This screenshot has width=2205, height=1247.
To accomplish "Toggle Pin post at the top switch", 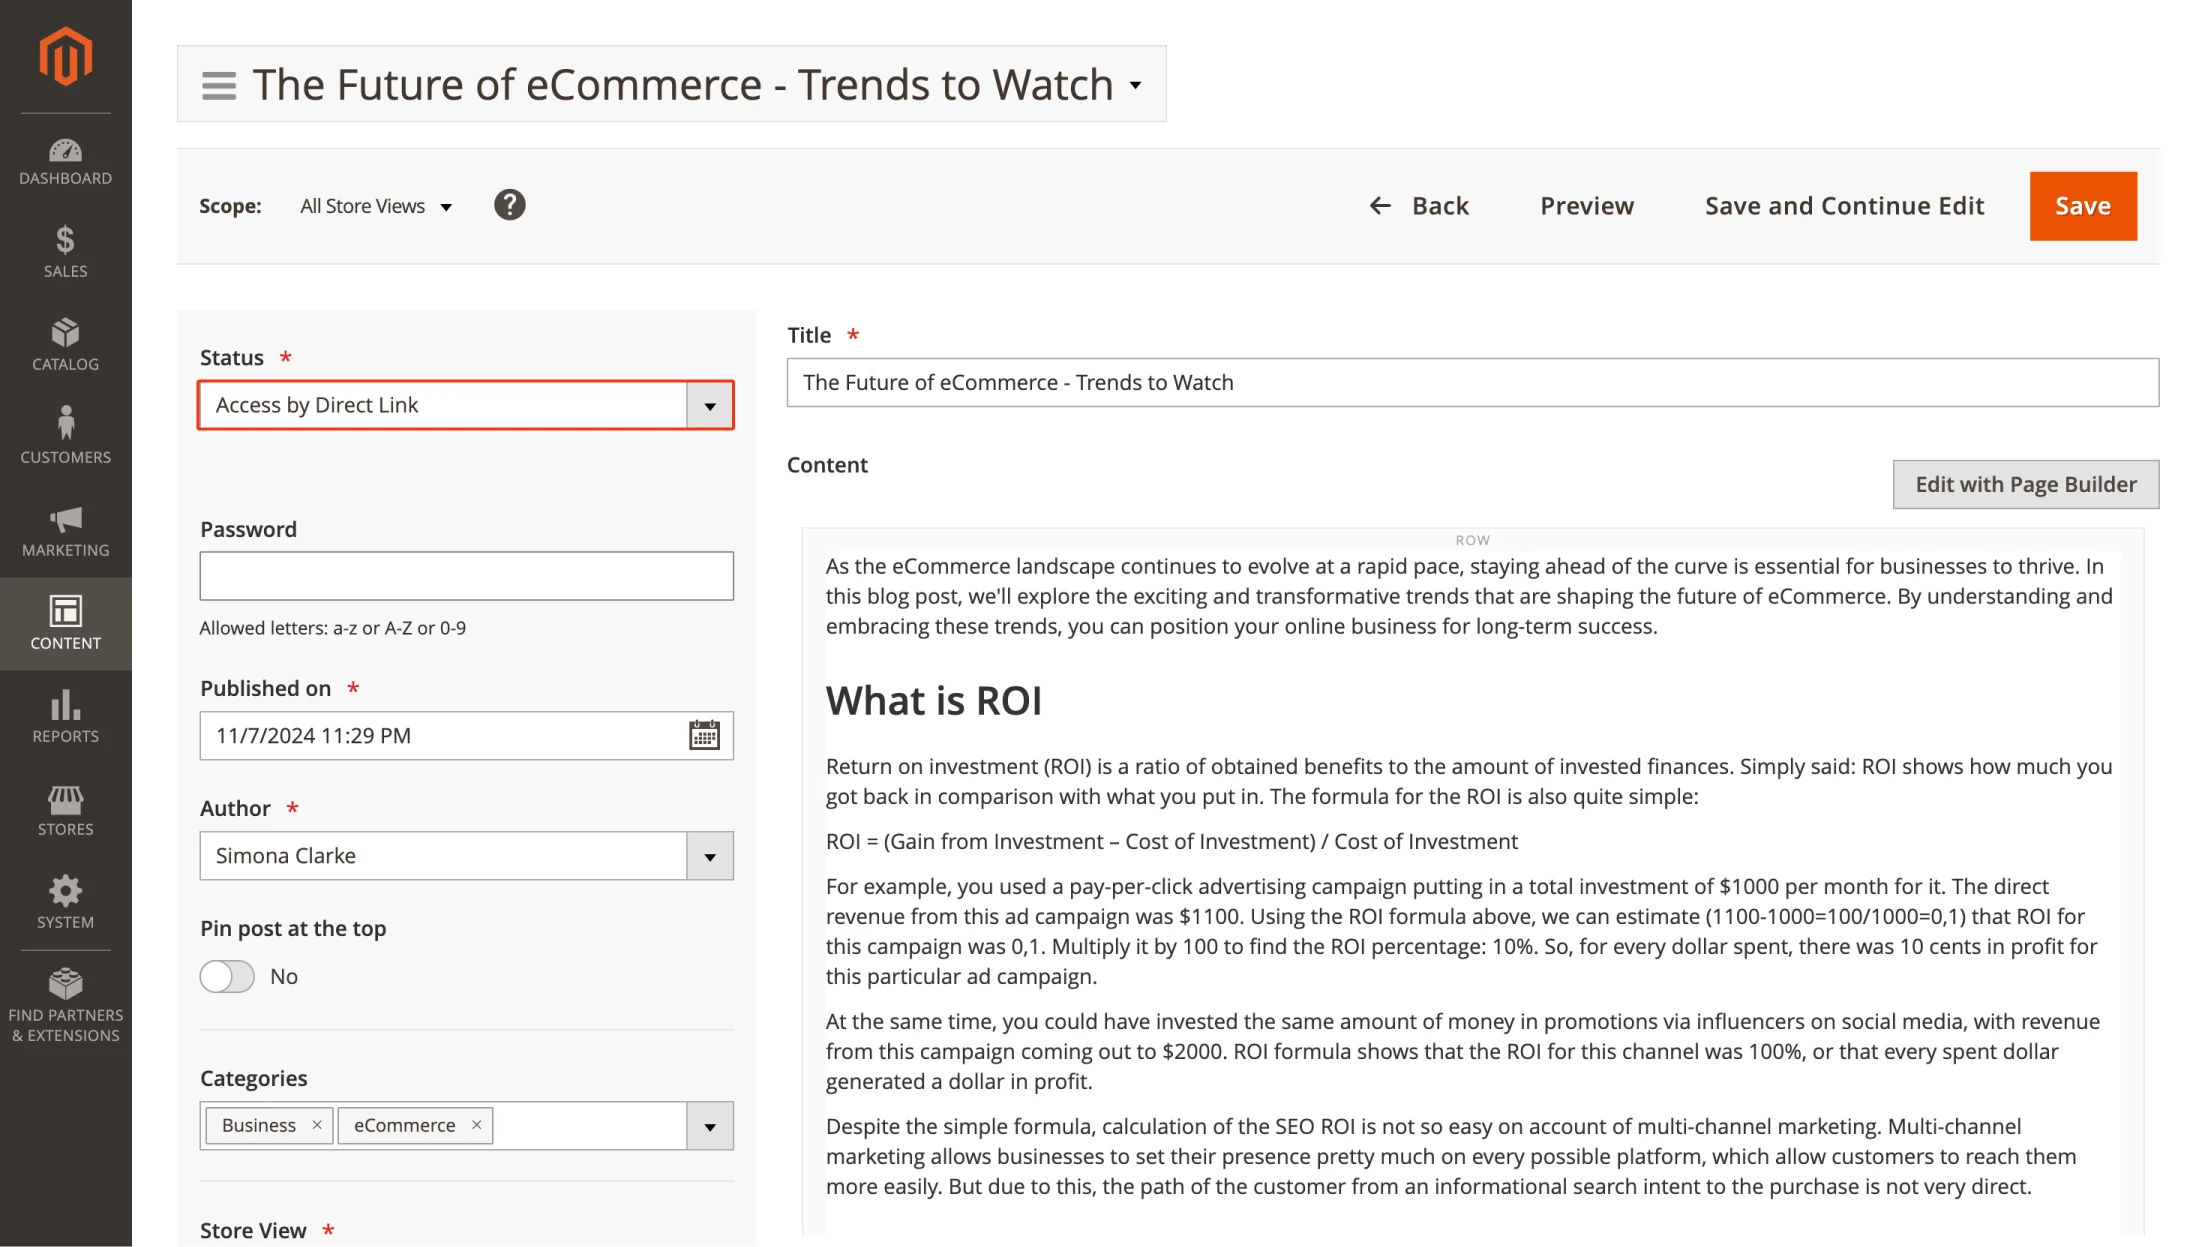I will 227,976.
